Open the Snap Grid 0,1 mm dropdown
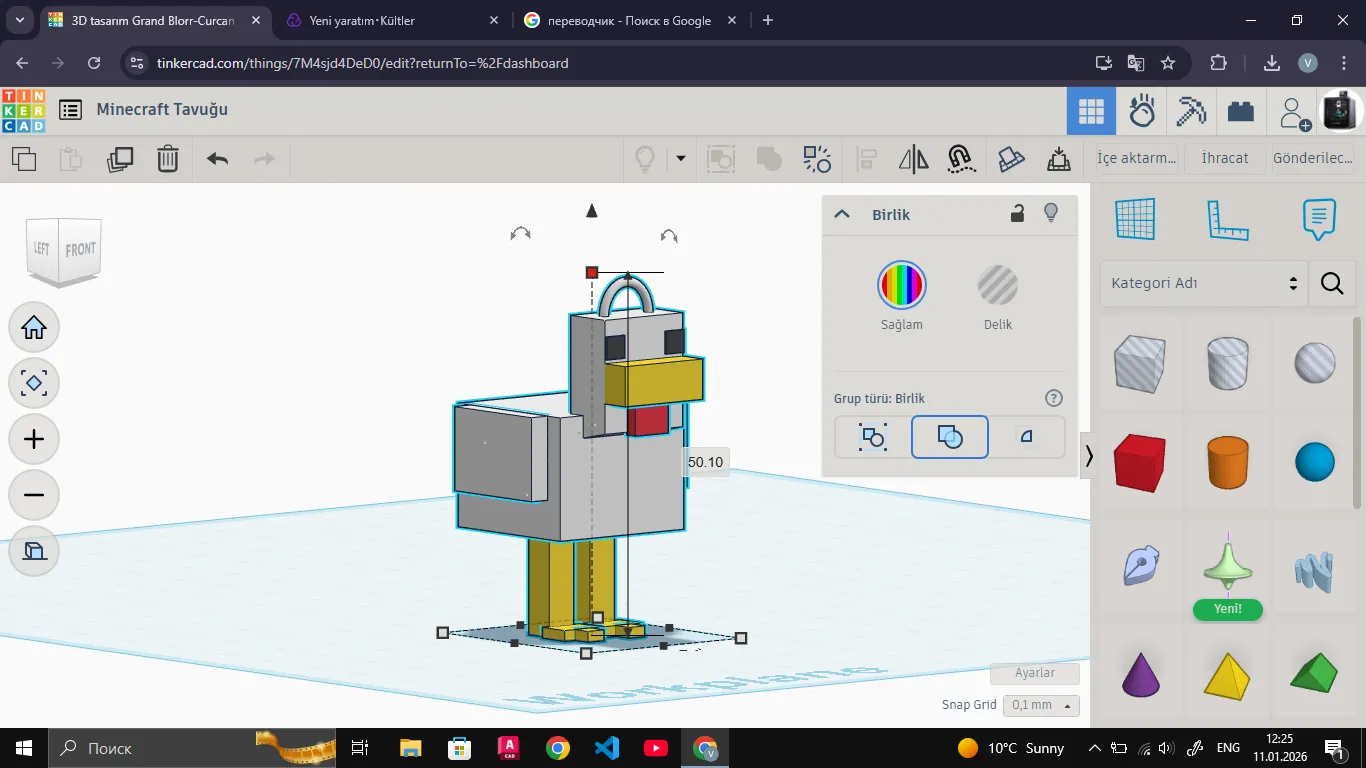 coord(1042,705)
